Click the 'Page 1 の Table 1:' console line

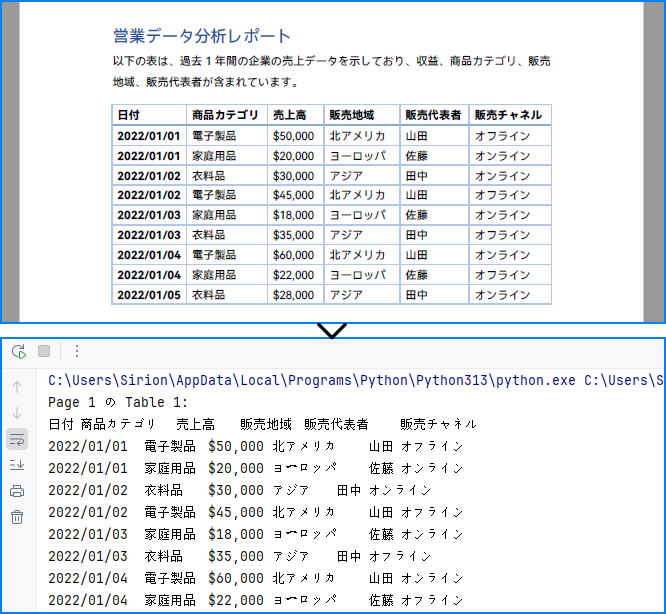pos(118,402)
